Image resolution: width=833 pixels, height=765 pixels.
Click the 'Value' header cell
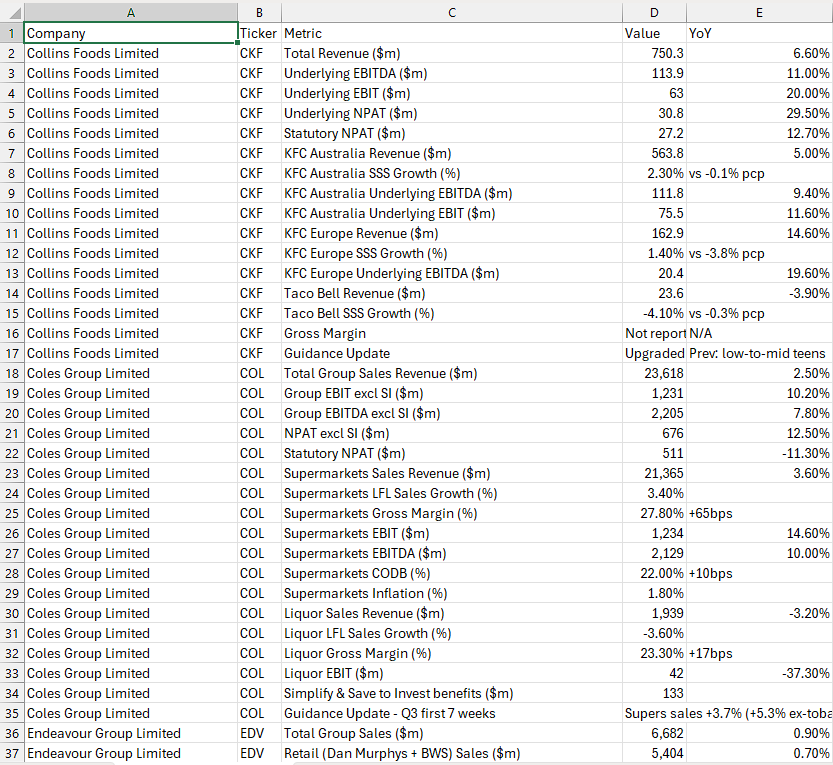click(x=654, y=33)
